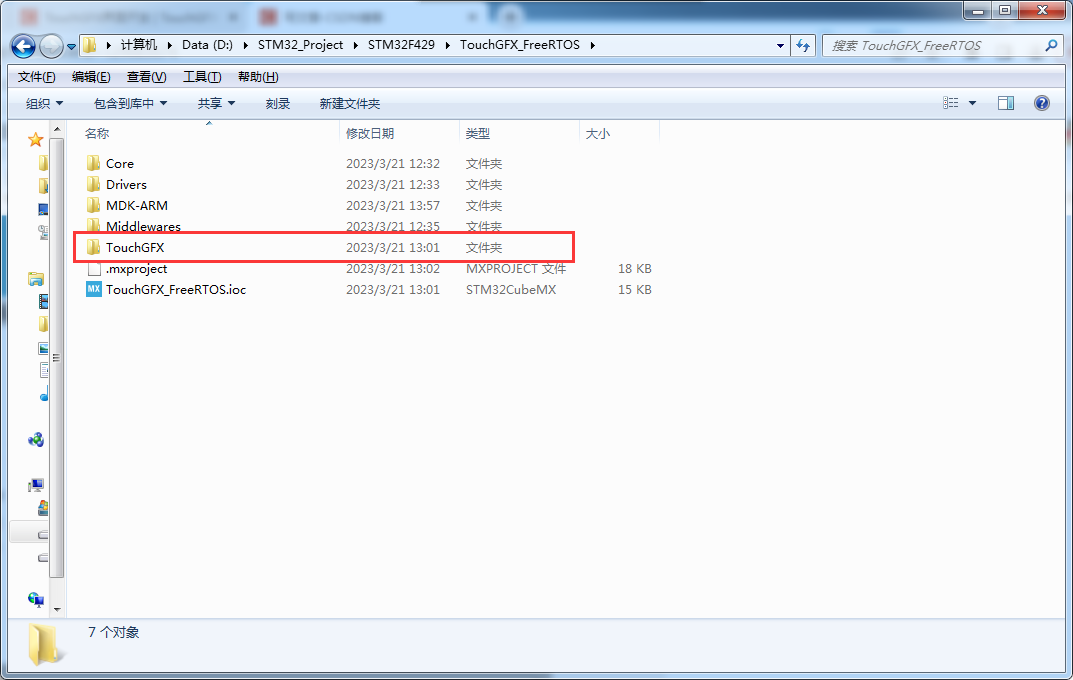This screenshot has height=680, width=1073.
Task: Click date 2023/3/21 12:33 of Drivers
Action: coord(393,185)
